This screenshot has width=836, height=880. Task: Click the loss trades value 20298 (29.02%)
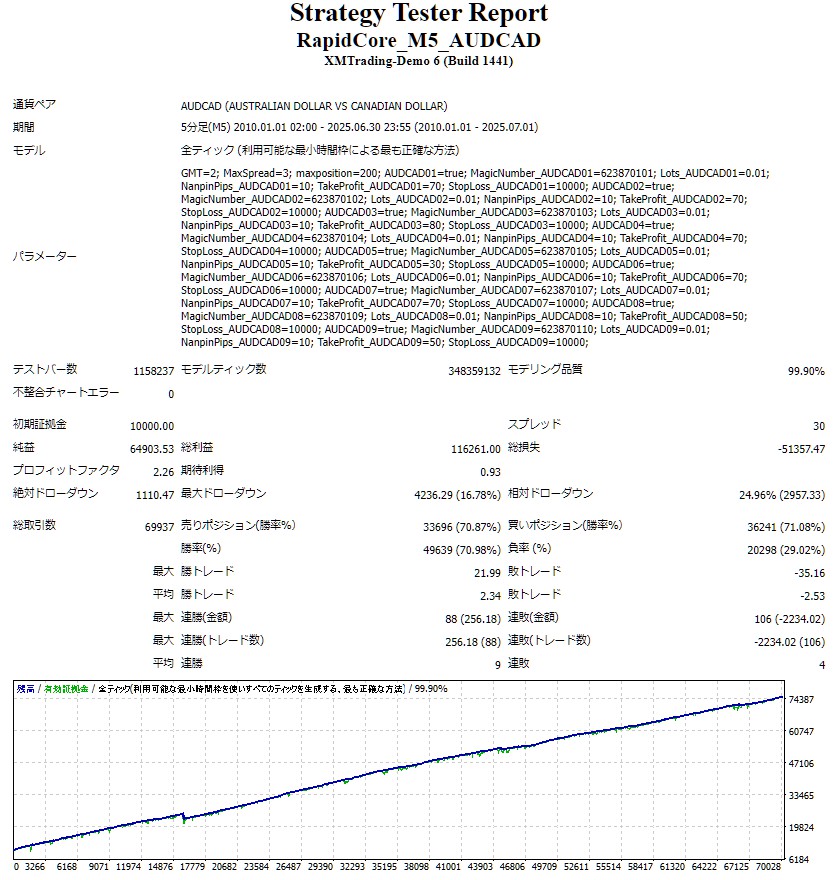[x=786, y=550]
